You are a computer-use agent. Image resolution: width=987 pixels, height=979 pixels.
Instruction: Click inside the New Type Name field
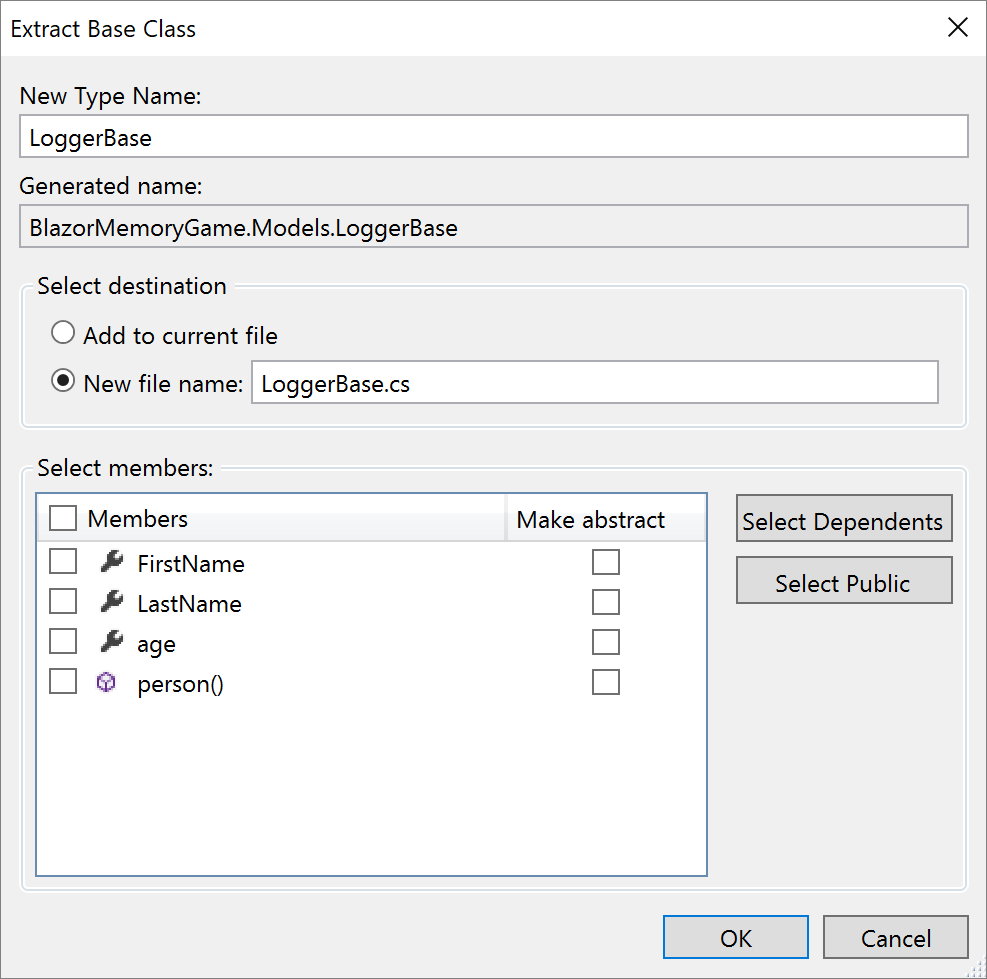[494, 136]
